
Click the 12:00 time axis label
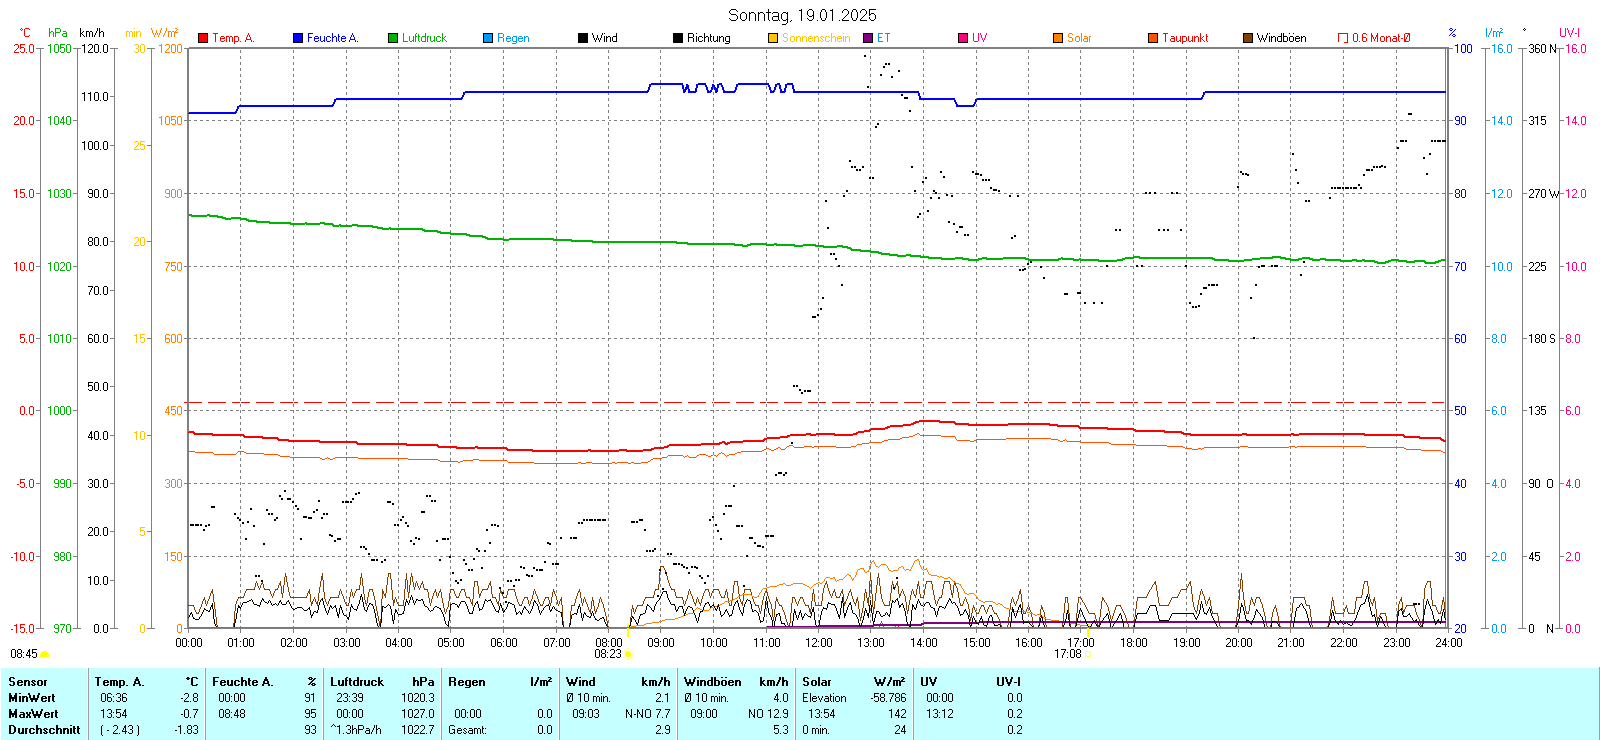818,643
